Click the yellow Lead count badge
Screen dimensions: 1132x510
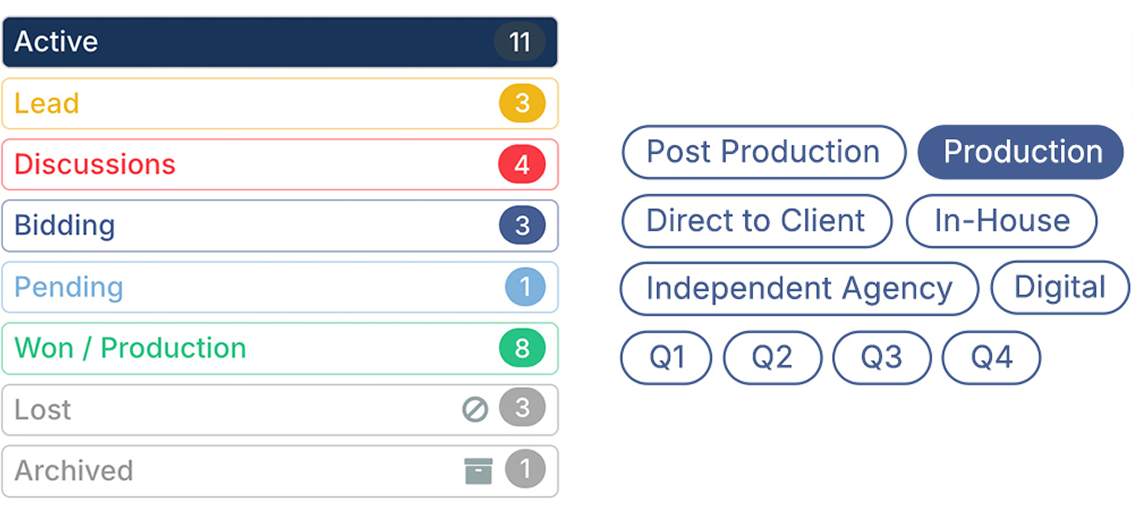tap(522, 104)
